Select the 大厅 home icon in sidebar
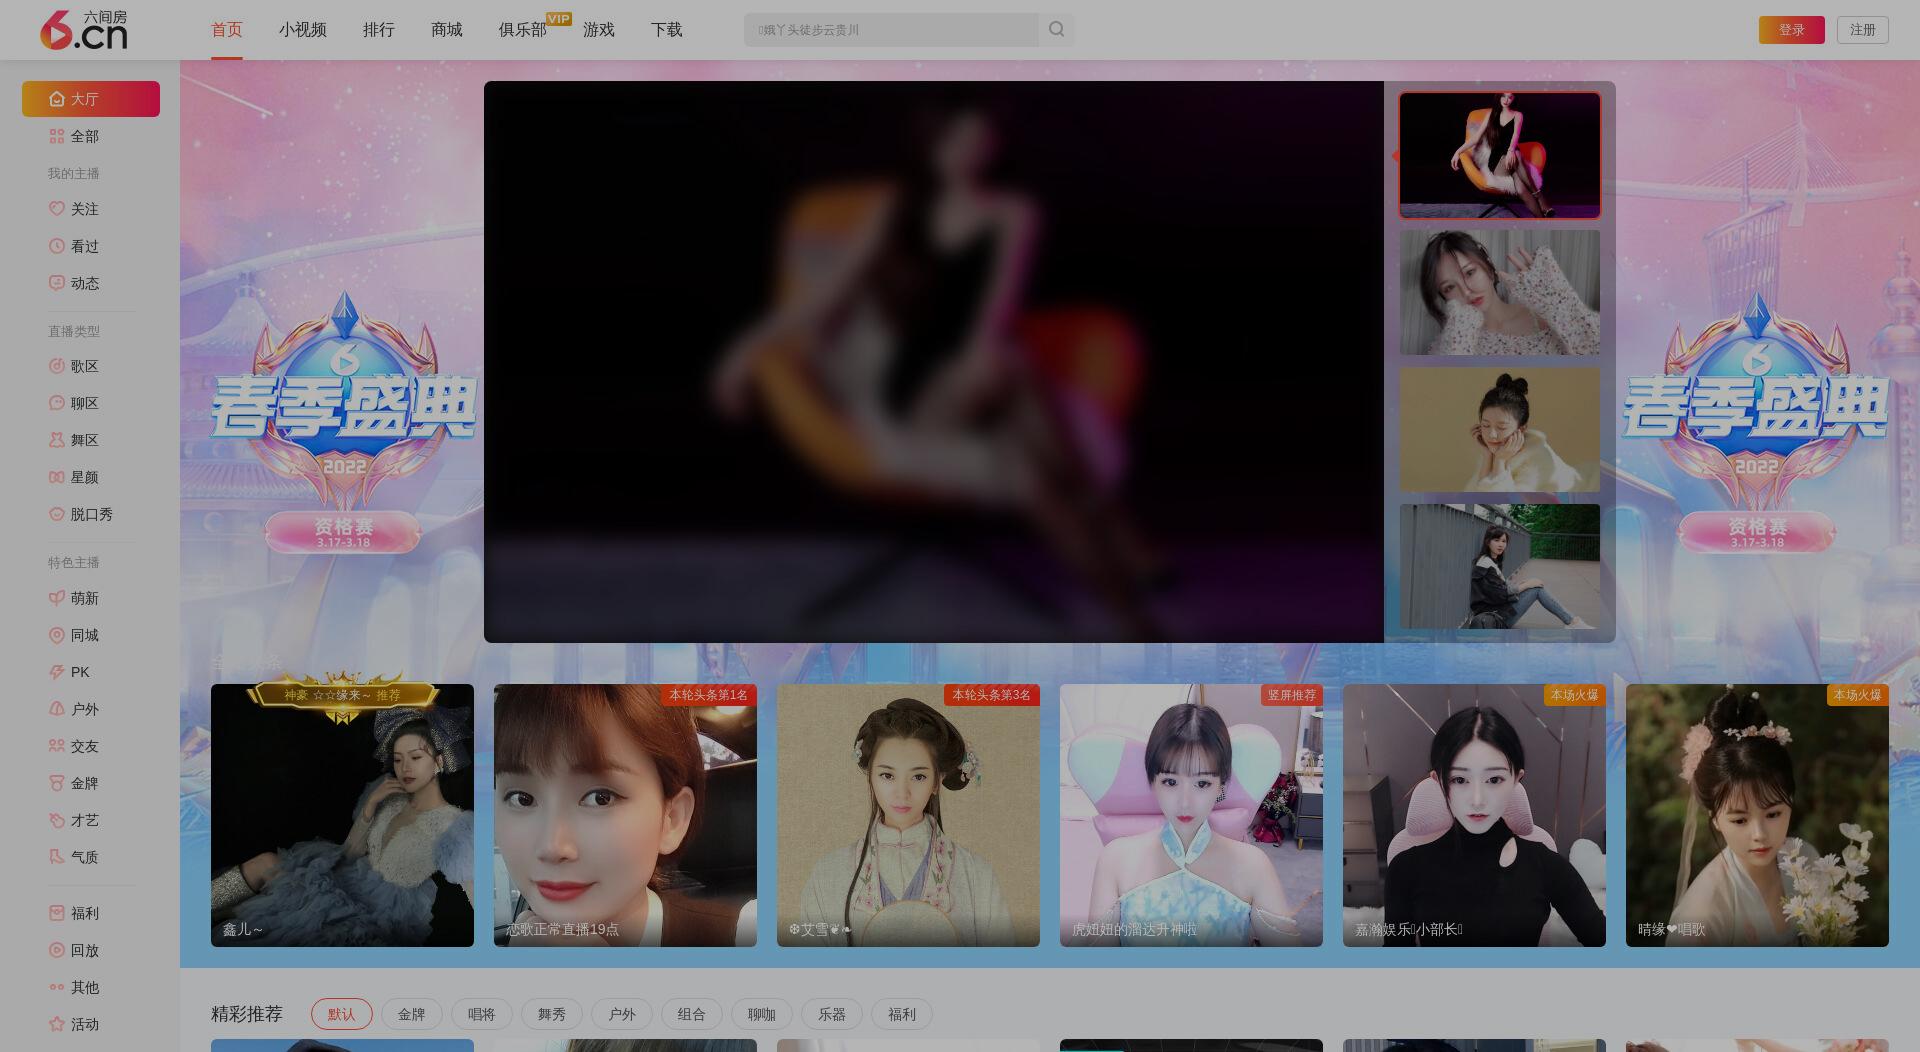1920x1052 pixels. click(57, 99)
